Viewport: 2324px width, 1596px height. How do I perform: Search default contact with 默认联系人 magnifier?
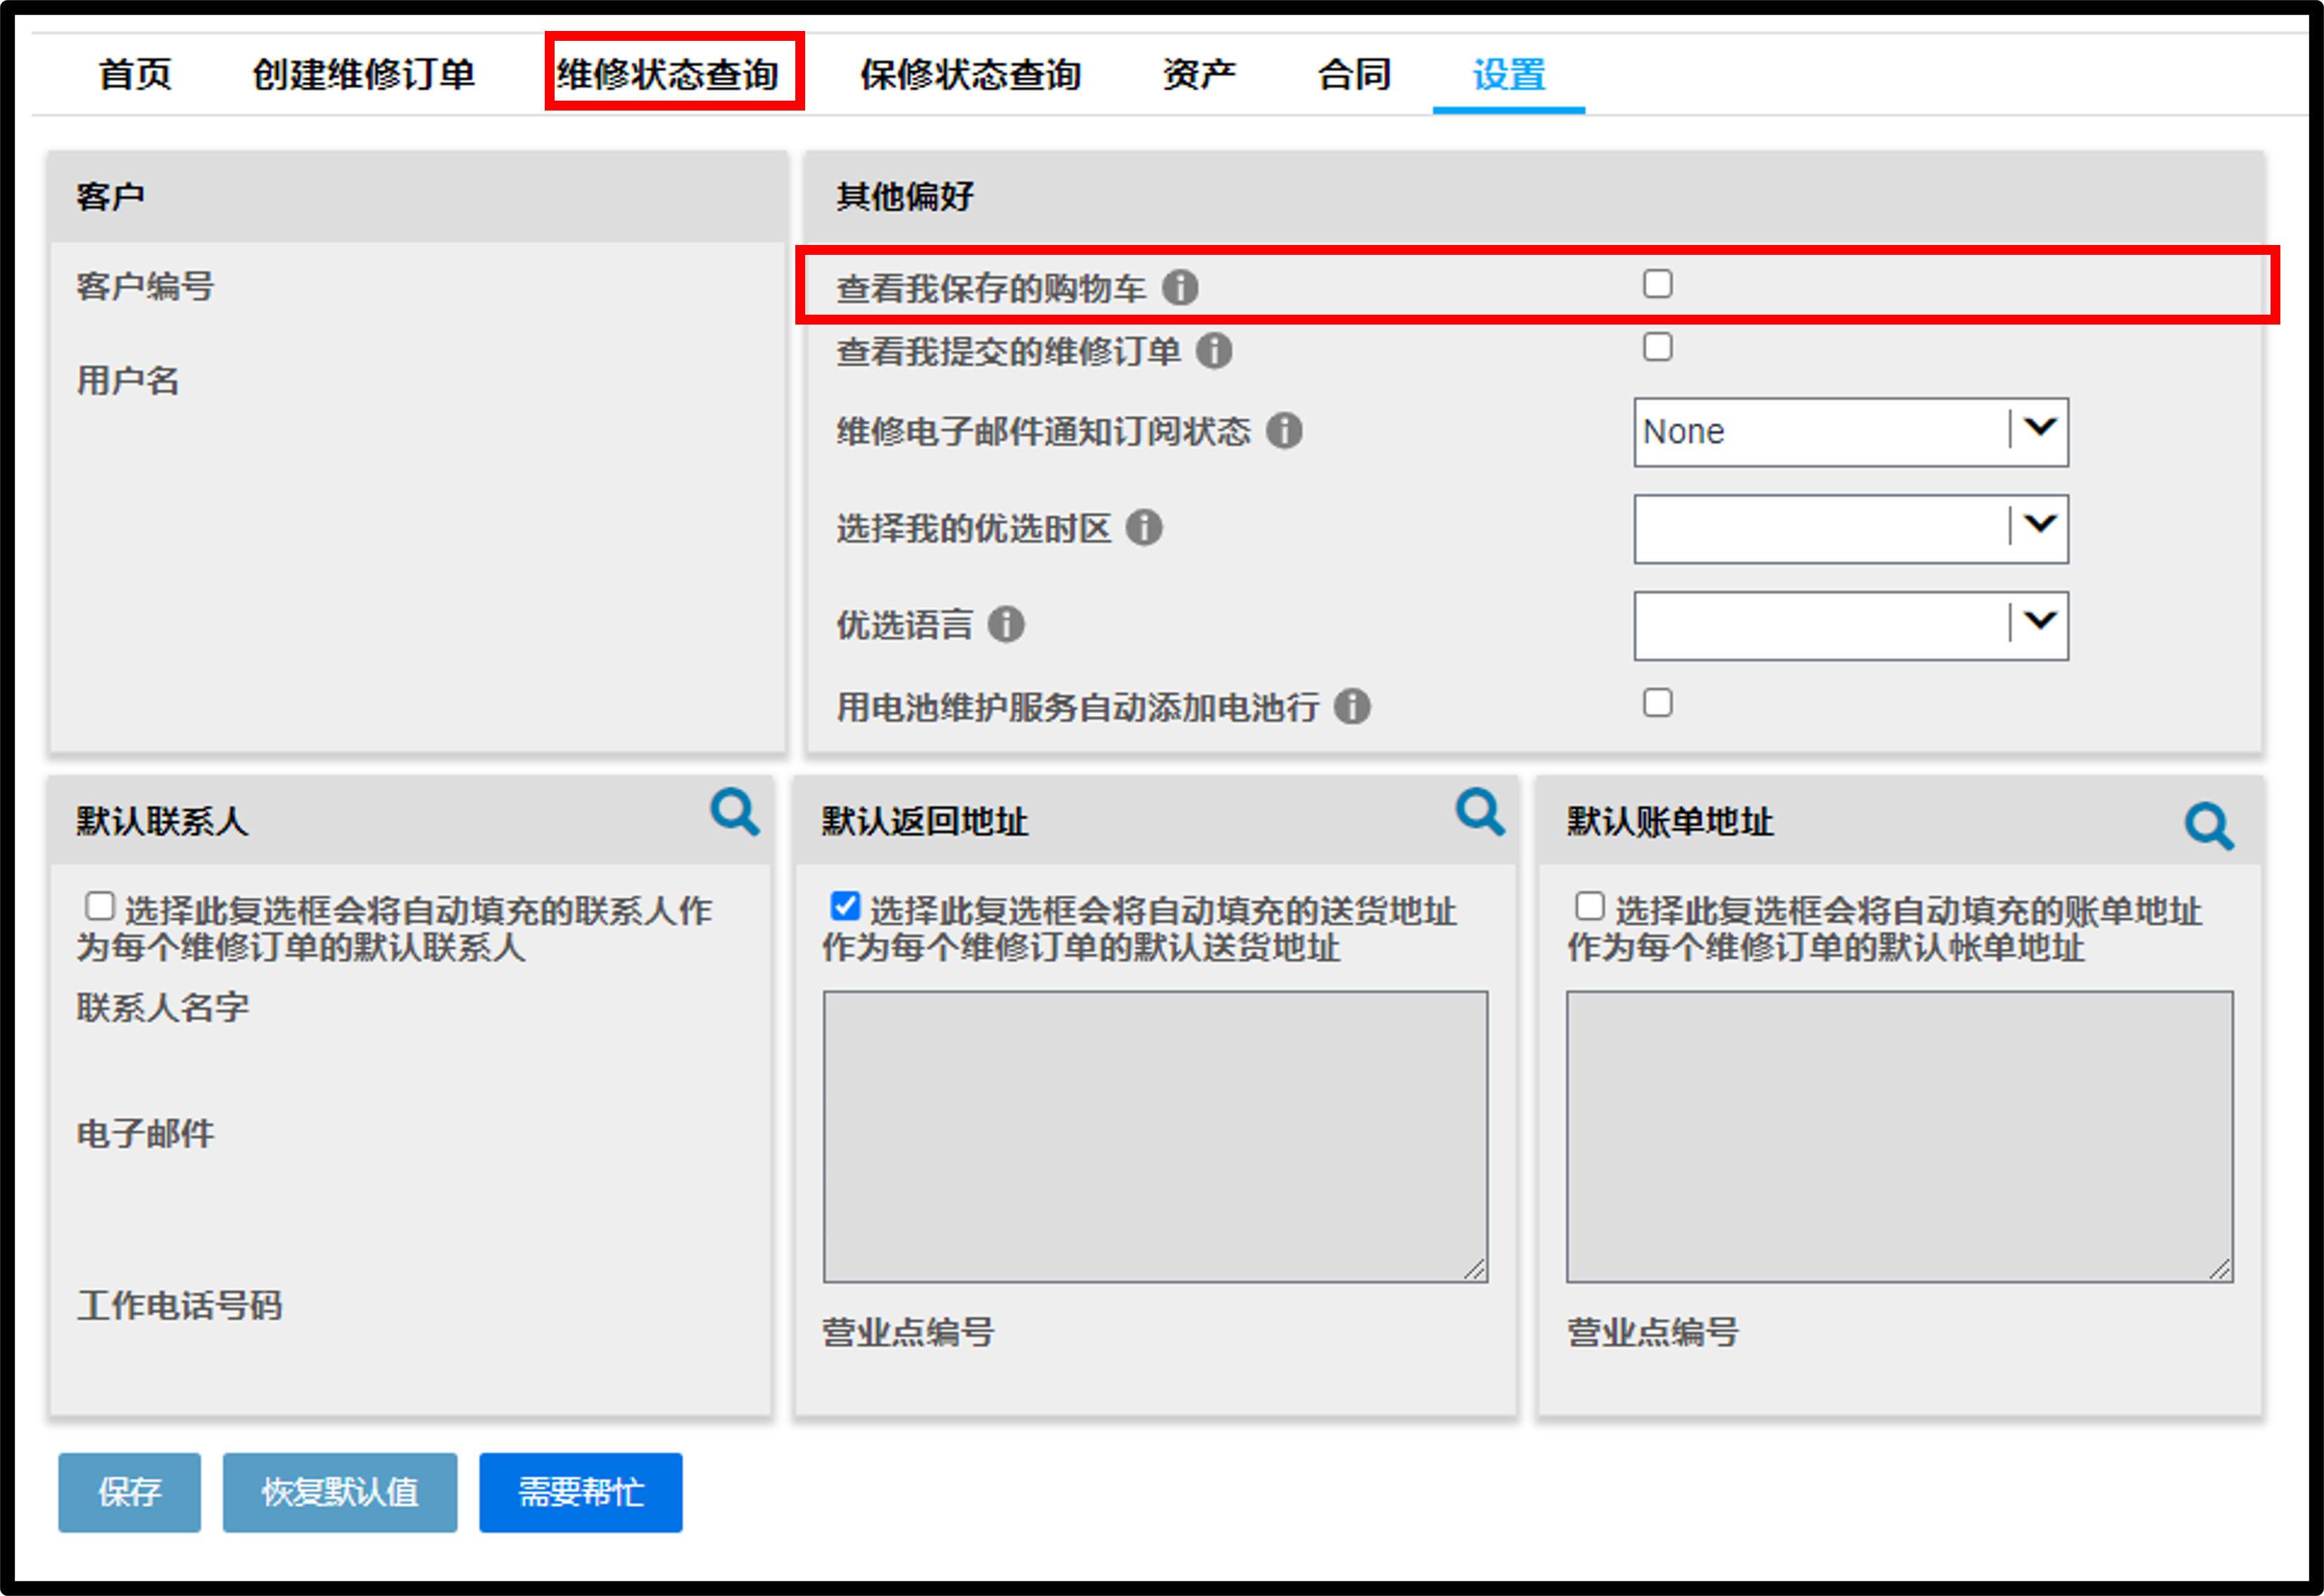735,812
